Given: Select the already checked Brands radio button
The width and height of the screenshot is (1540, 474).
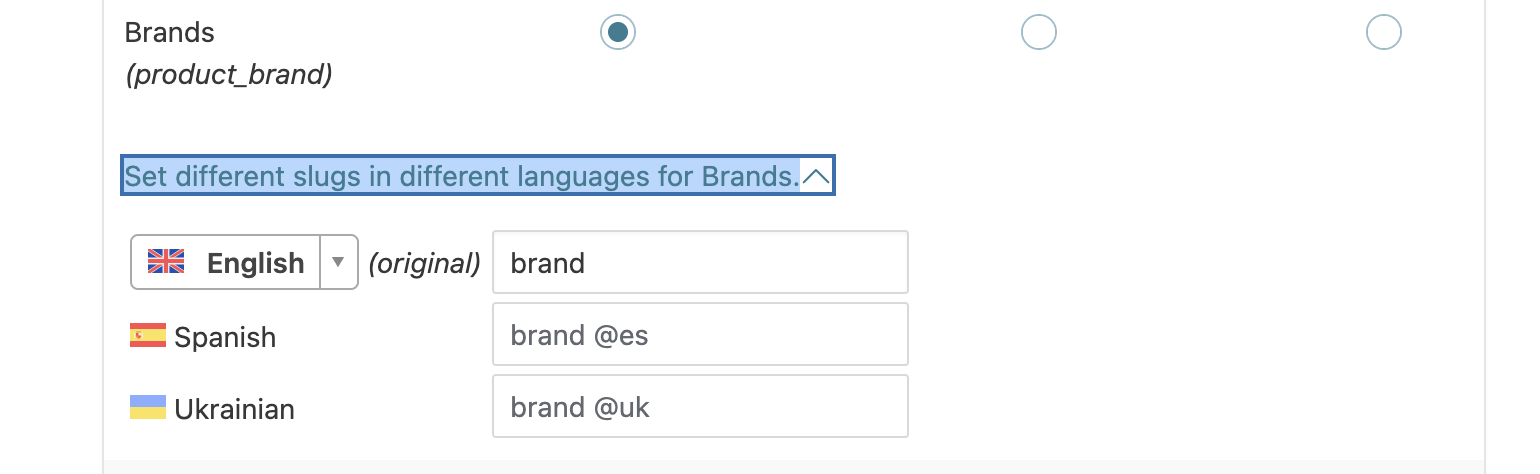Looking at the screenshot, I should (618, 33).
